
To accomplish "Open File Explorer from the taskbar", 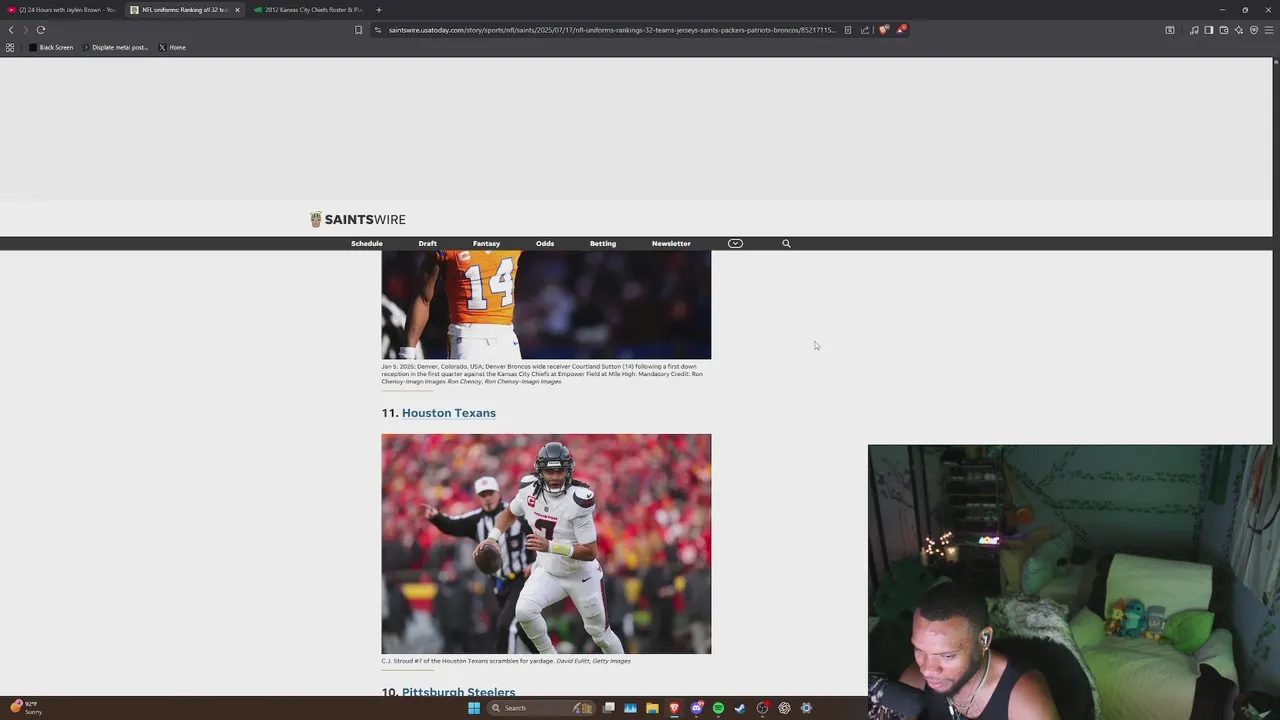I will pyautogui.click(x=652, y=708).
